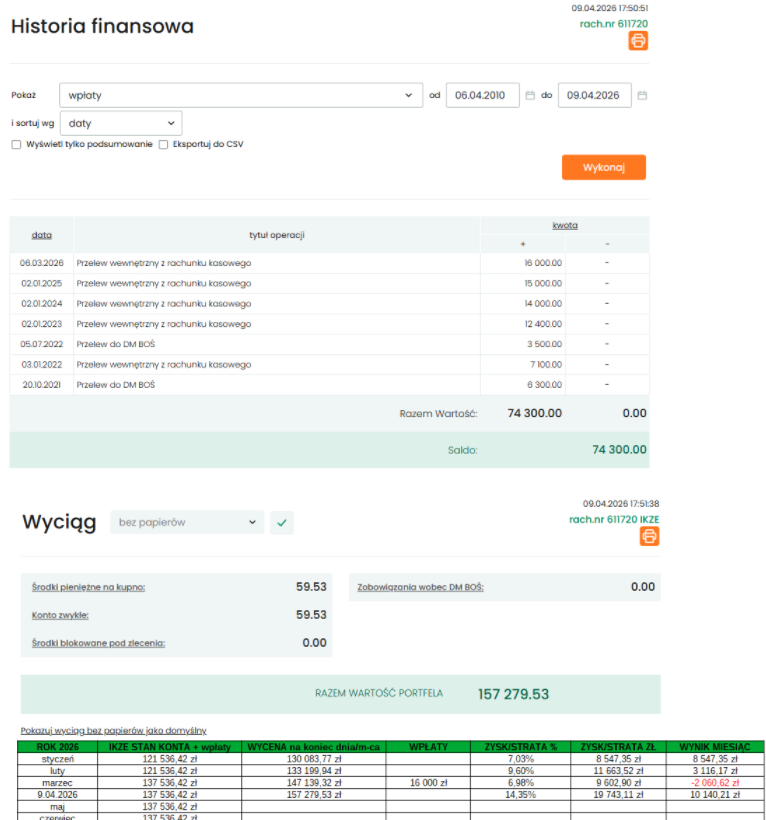Select the 06.03.2026 transaction date cell
The image size is (766, 820).
(41, 263)
